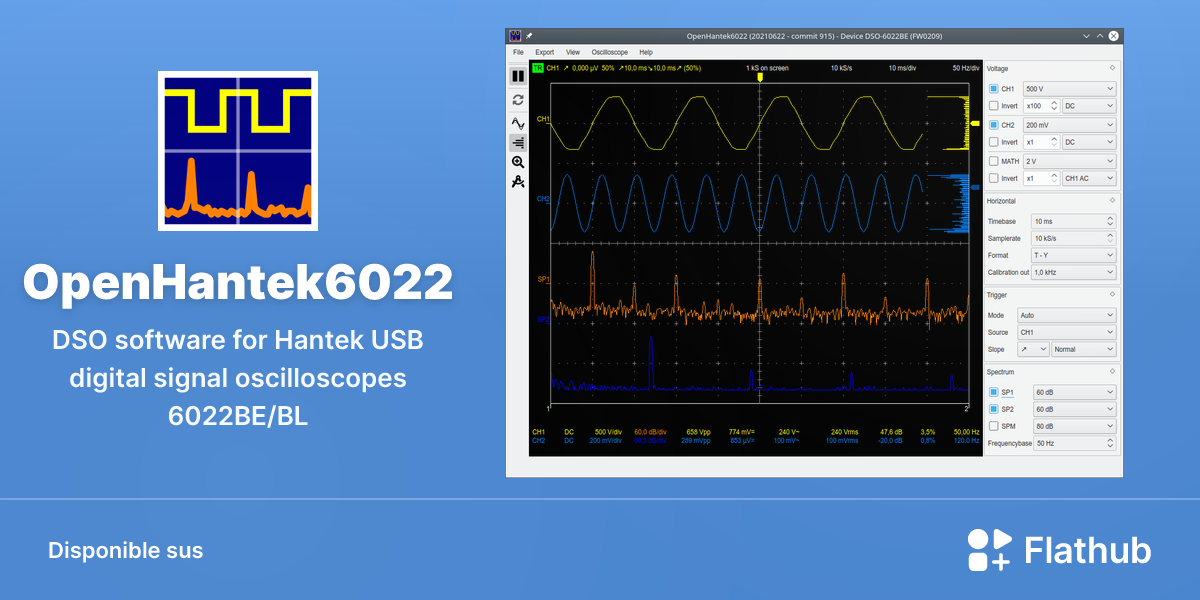This screenshot has height=600, width=1200.
Task: Click cursor marker 1 below the graph
Action: pos(550,409)
